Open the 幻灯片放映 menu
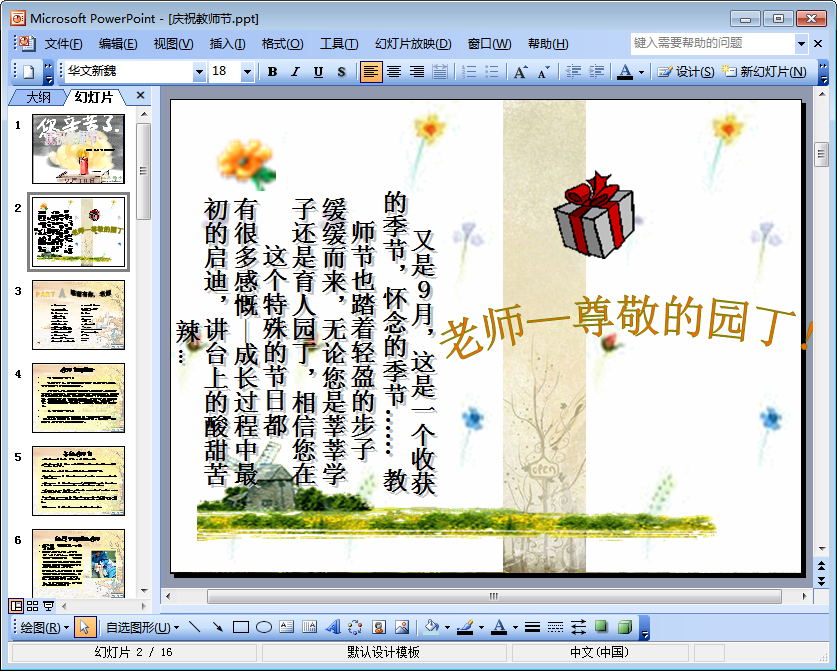Viewport: 837px width, 671px height. [413, 44]
